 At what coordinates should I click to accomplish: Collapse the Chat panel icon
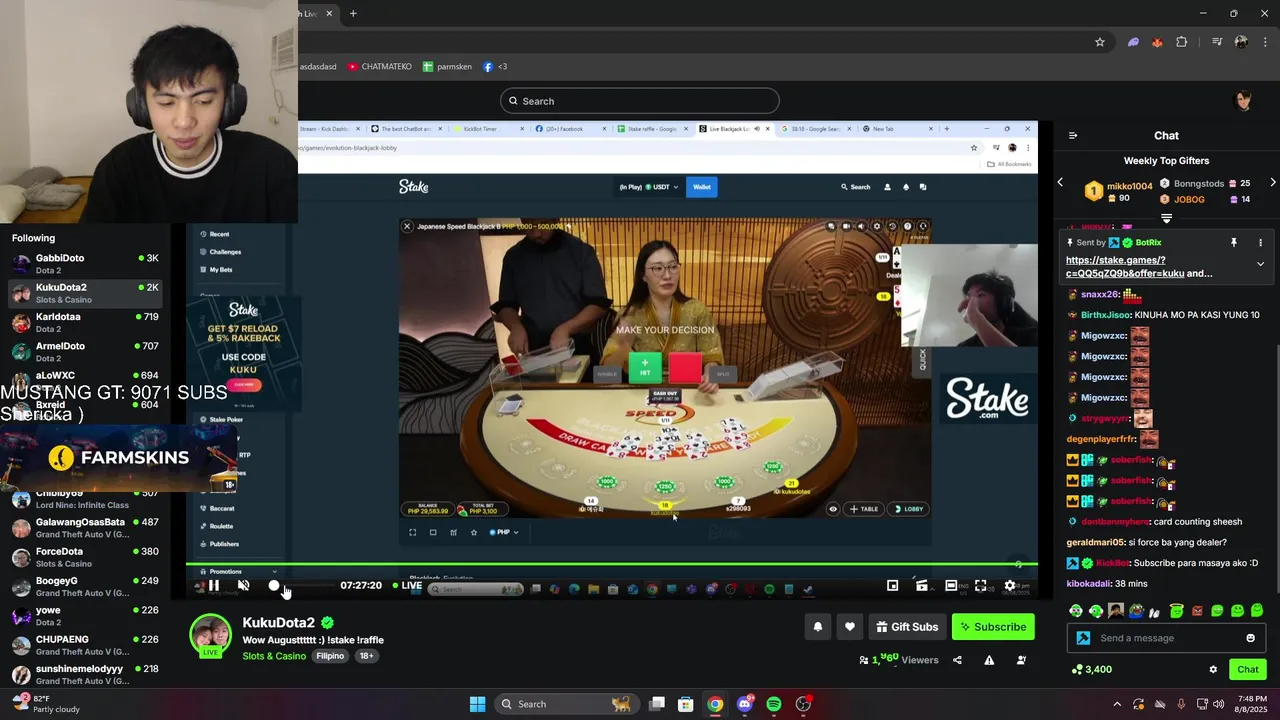(x=1073, y=136)
